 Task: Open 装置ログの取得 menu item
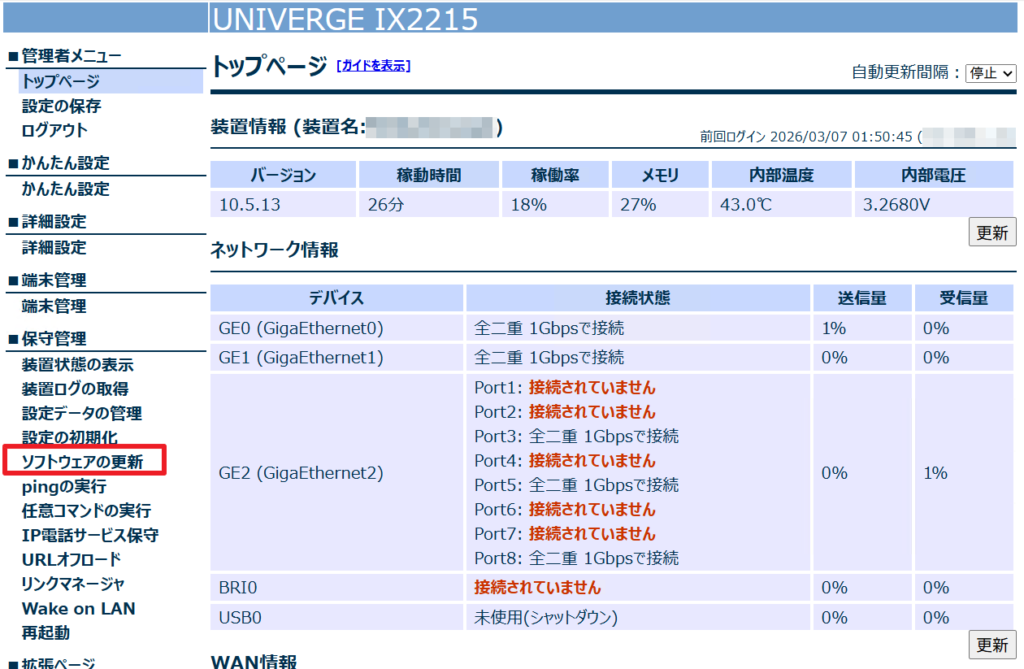[75, 389]
